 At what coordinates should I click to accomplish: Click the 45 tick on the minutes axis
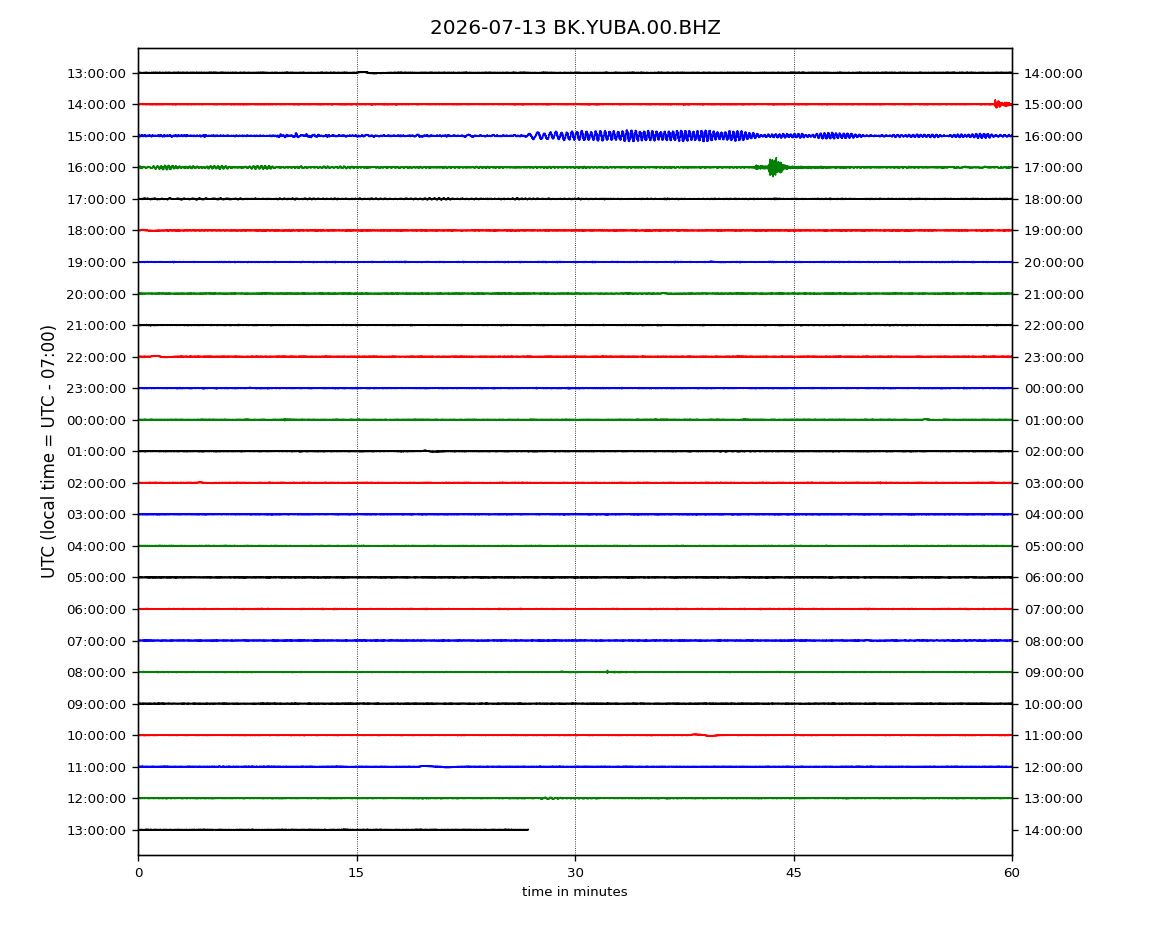coord(794,872)
